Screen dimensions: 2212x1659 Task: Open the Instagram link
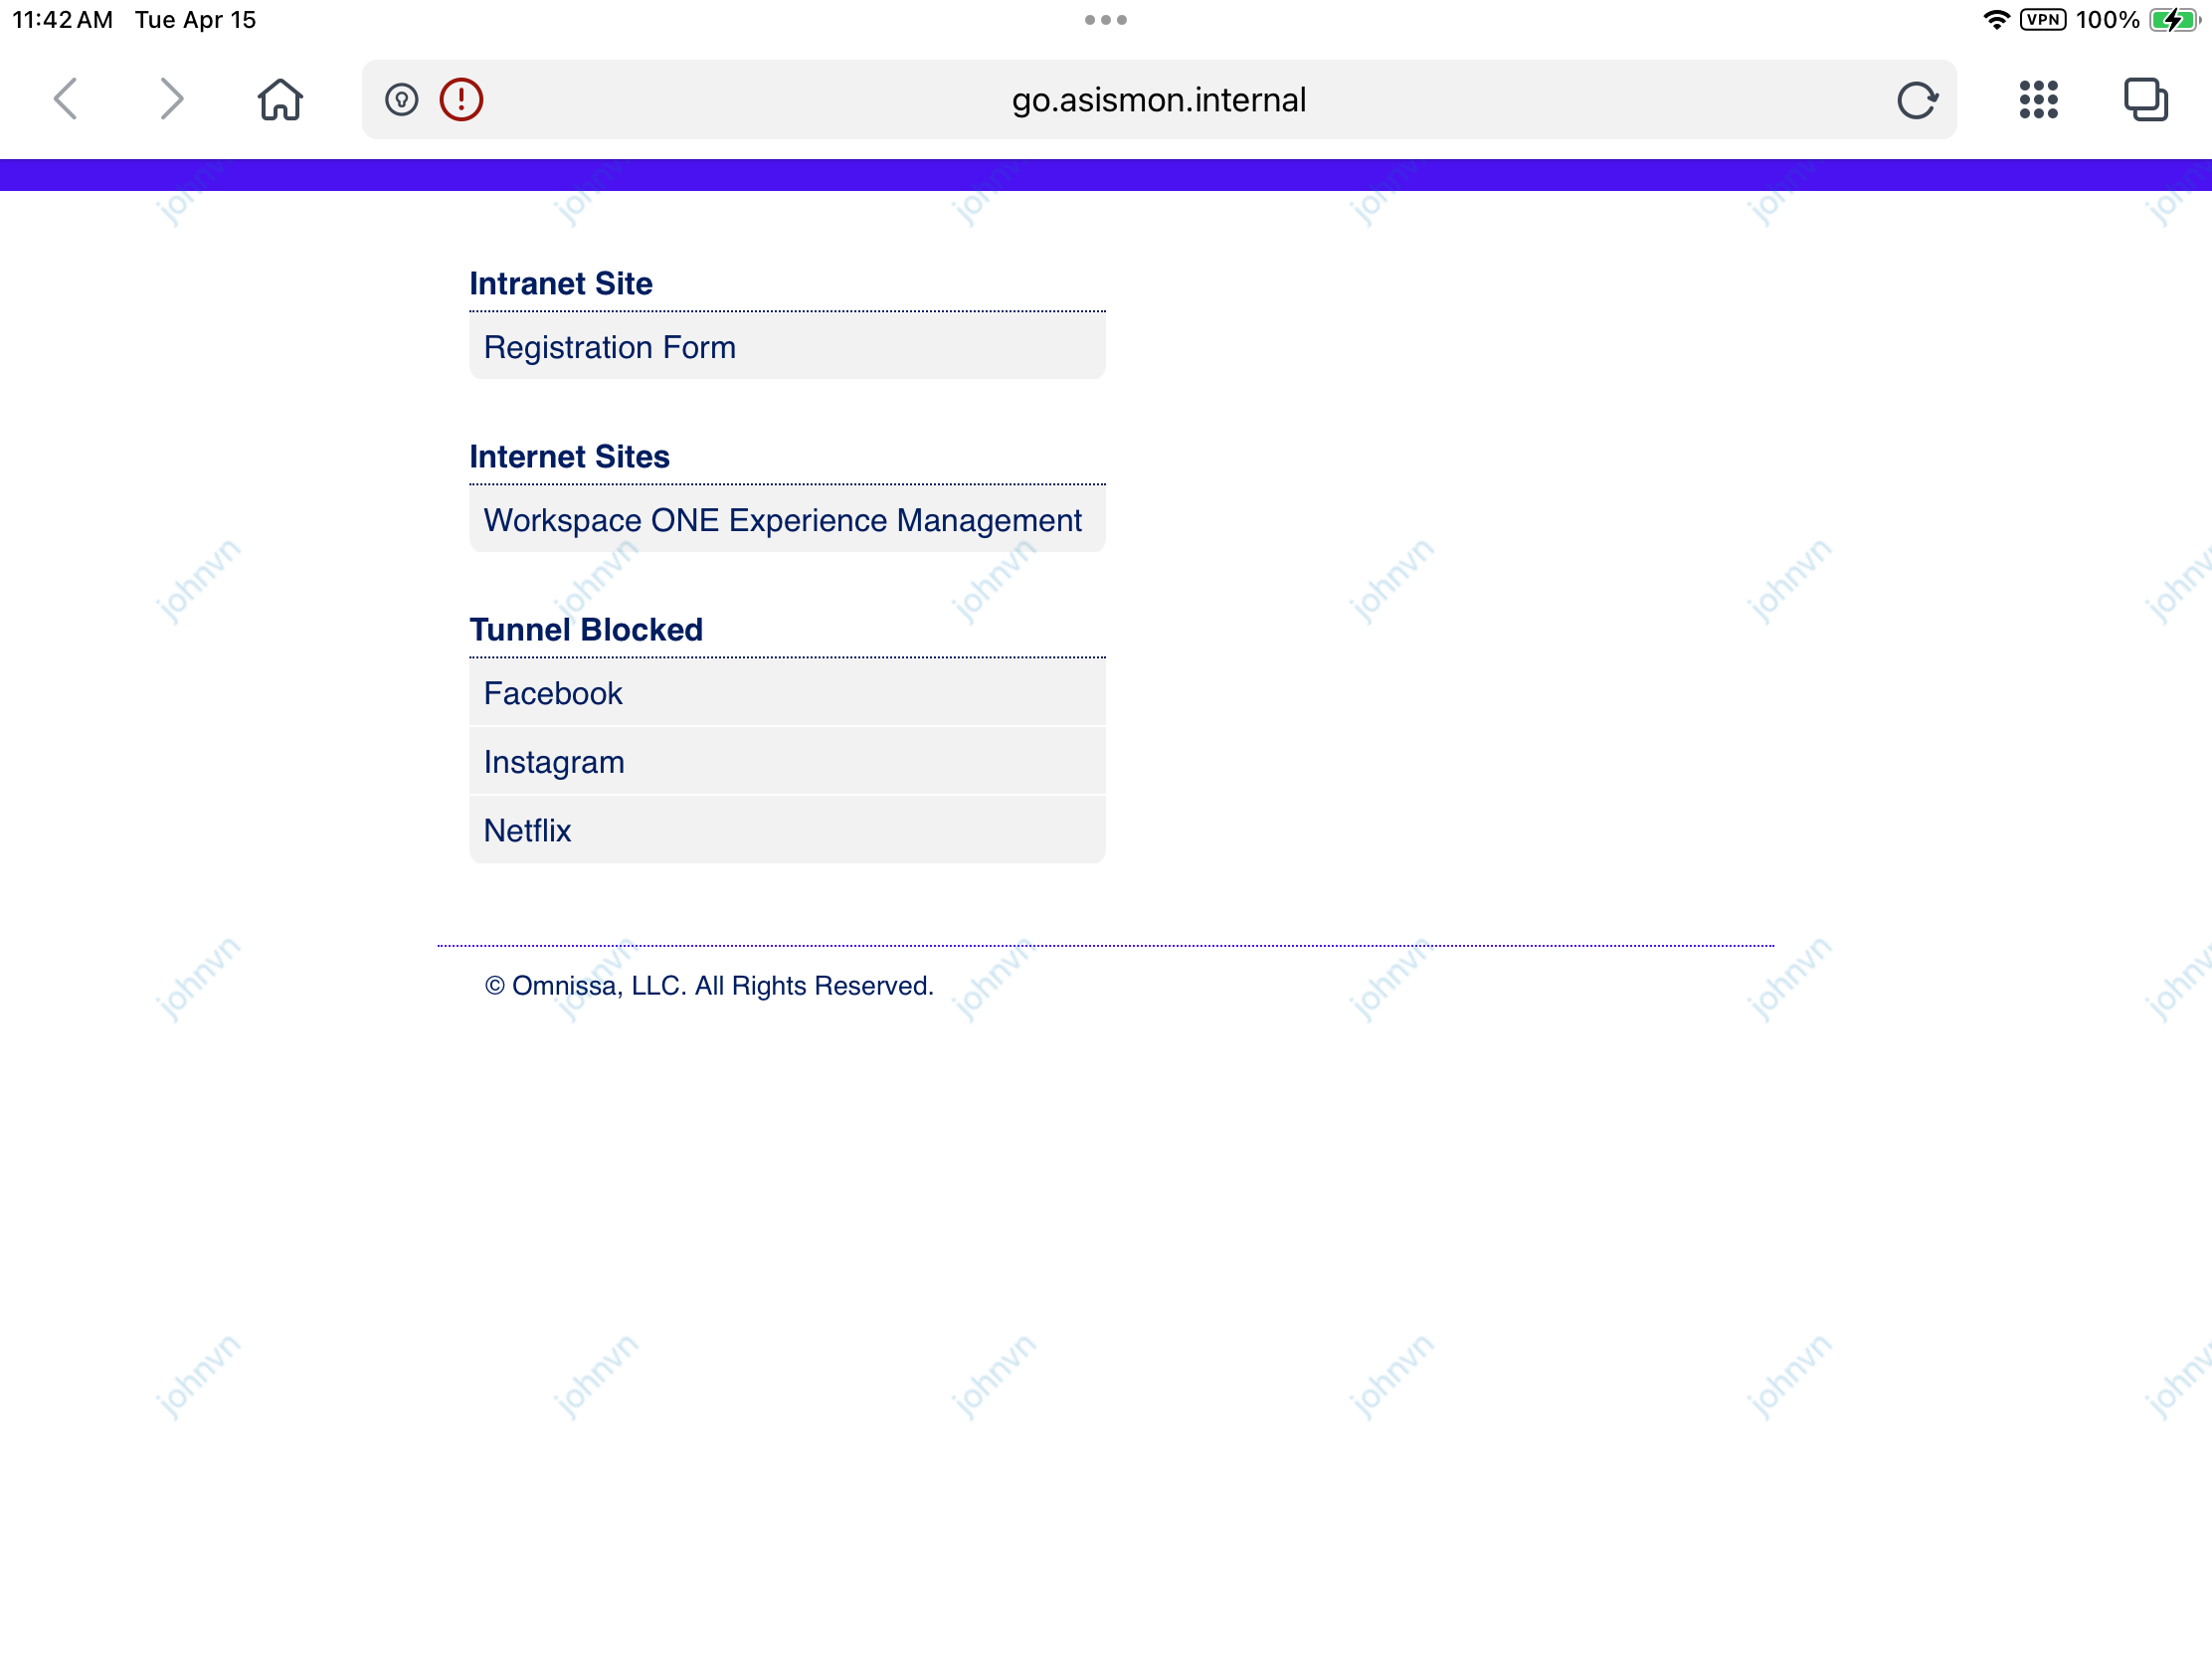click(554, 762)
